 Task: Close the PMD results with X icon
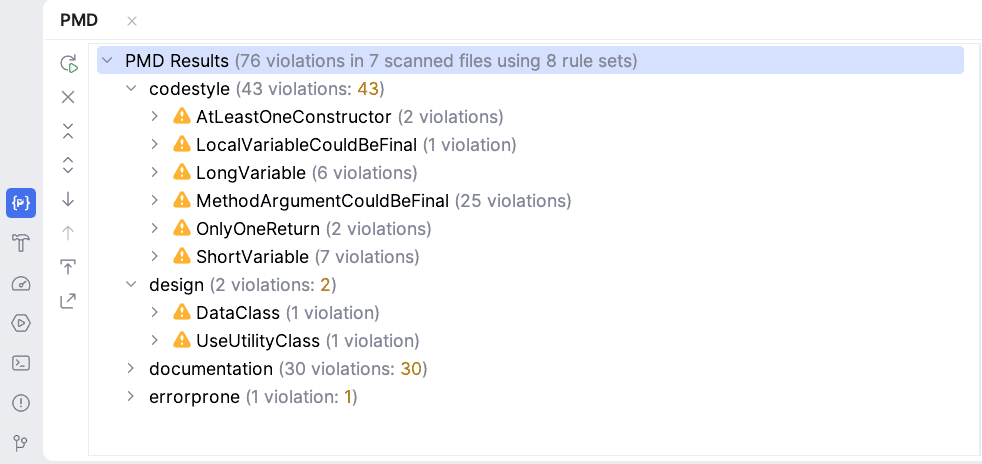[x=68, y=97]
